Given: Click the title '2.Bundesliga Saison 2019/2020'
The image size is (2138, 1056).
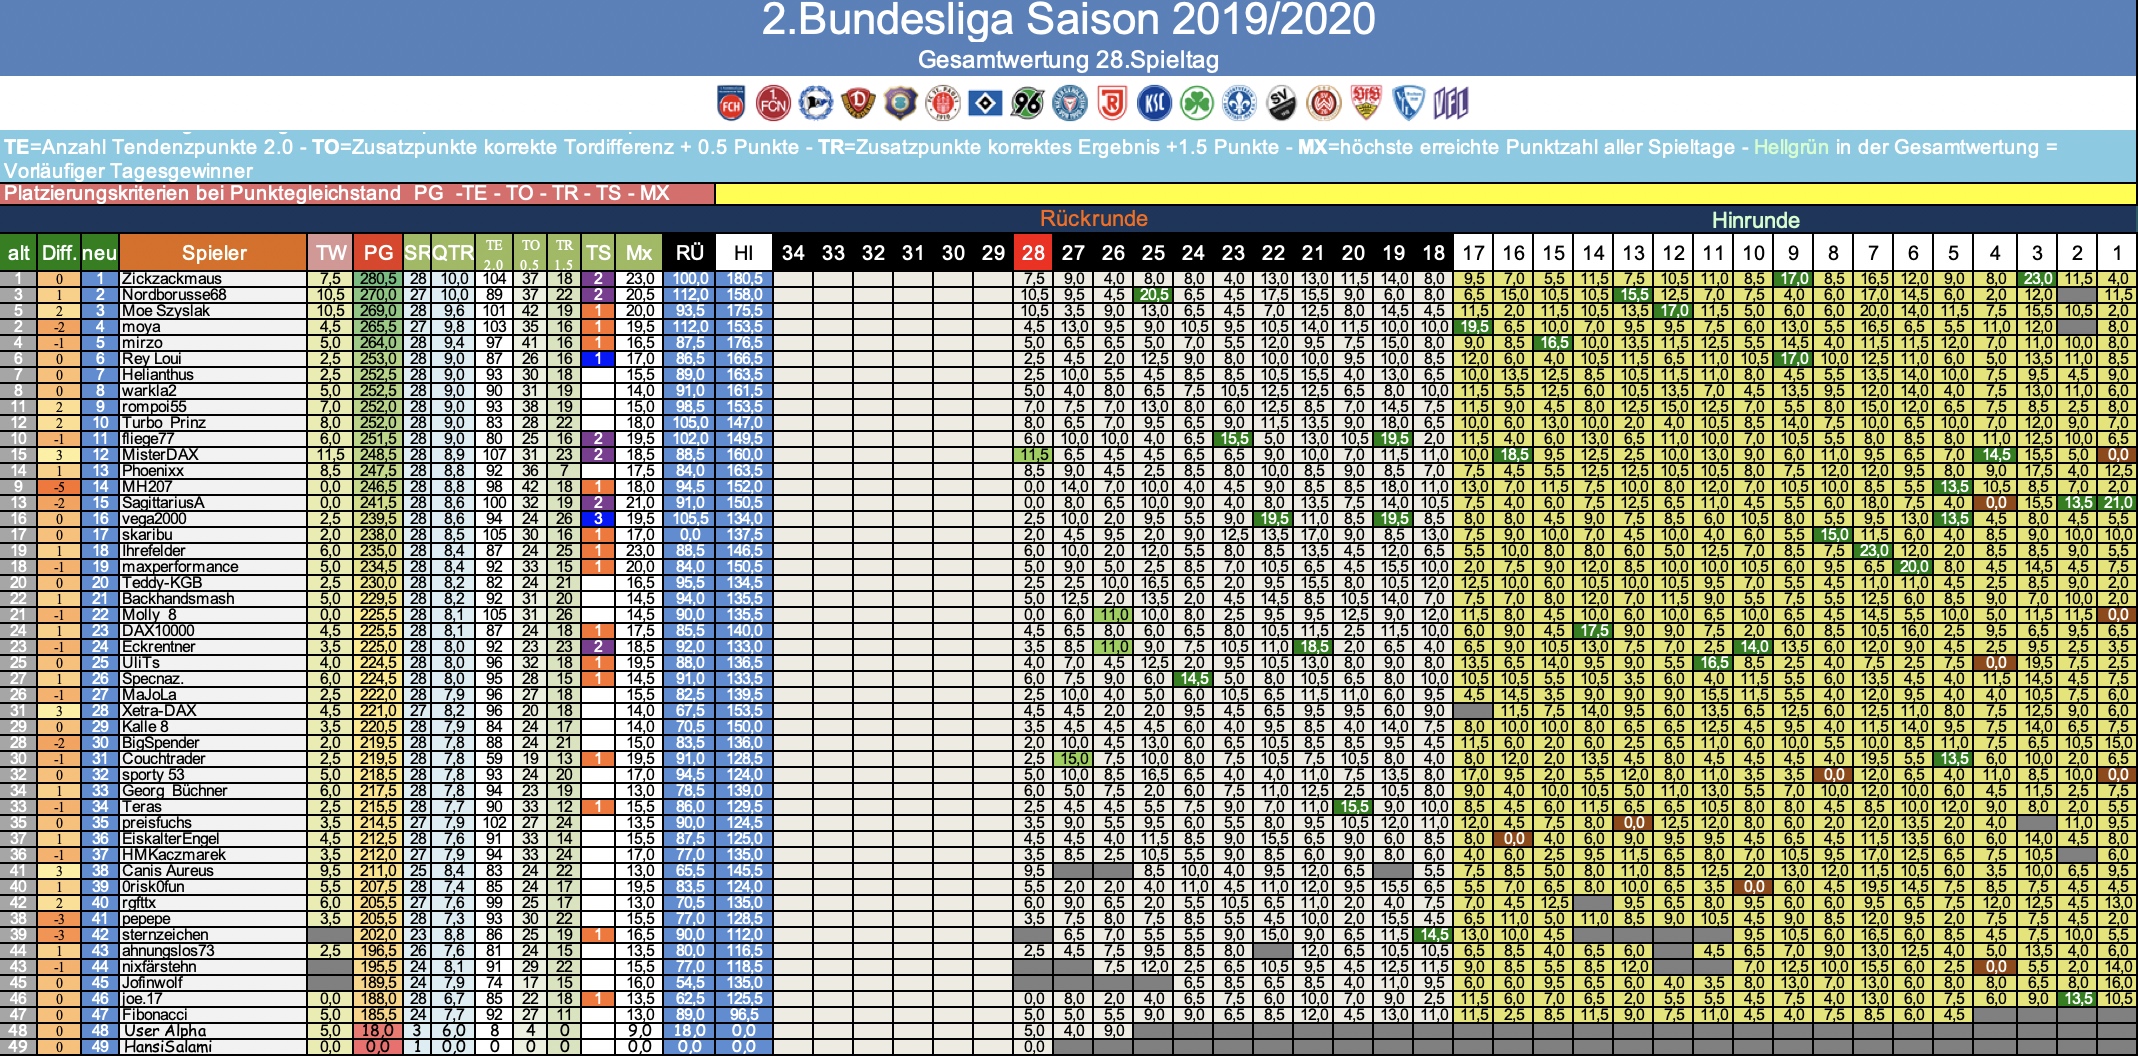Looking at the screenshot, I should point(1068,20).
